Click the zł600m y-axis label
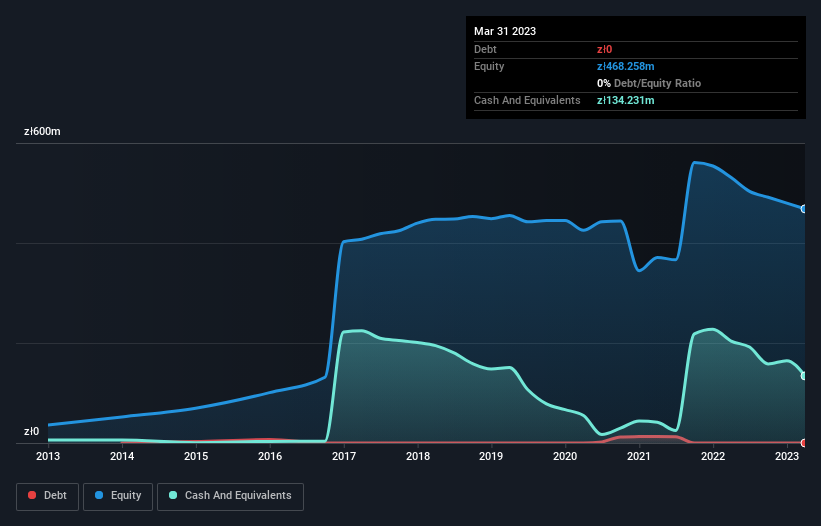 point(42,131)
